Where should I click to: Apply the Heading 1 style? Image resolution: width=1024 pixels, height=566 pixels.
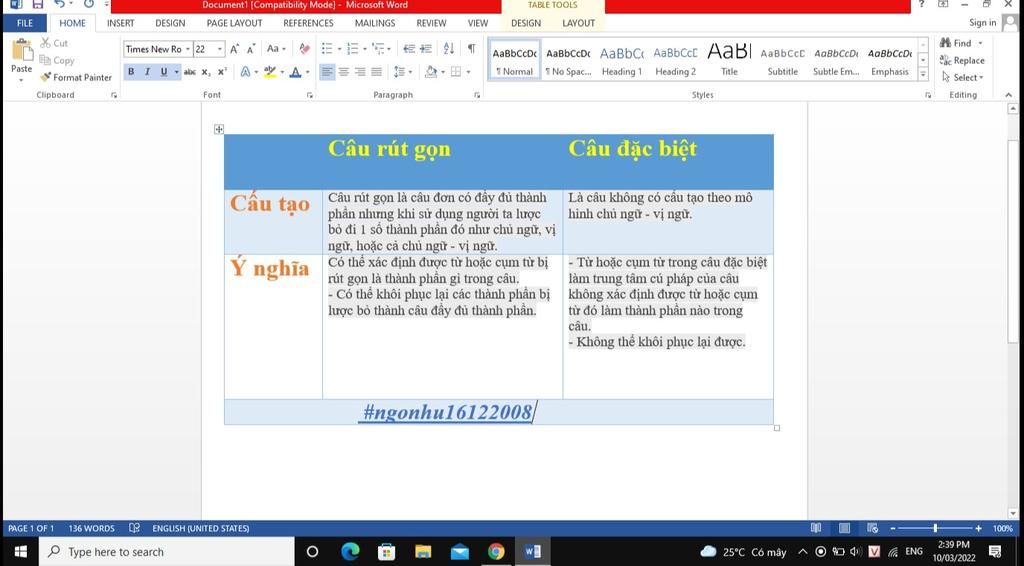[621, 60]
